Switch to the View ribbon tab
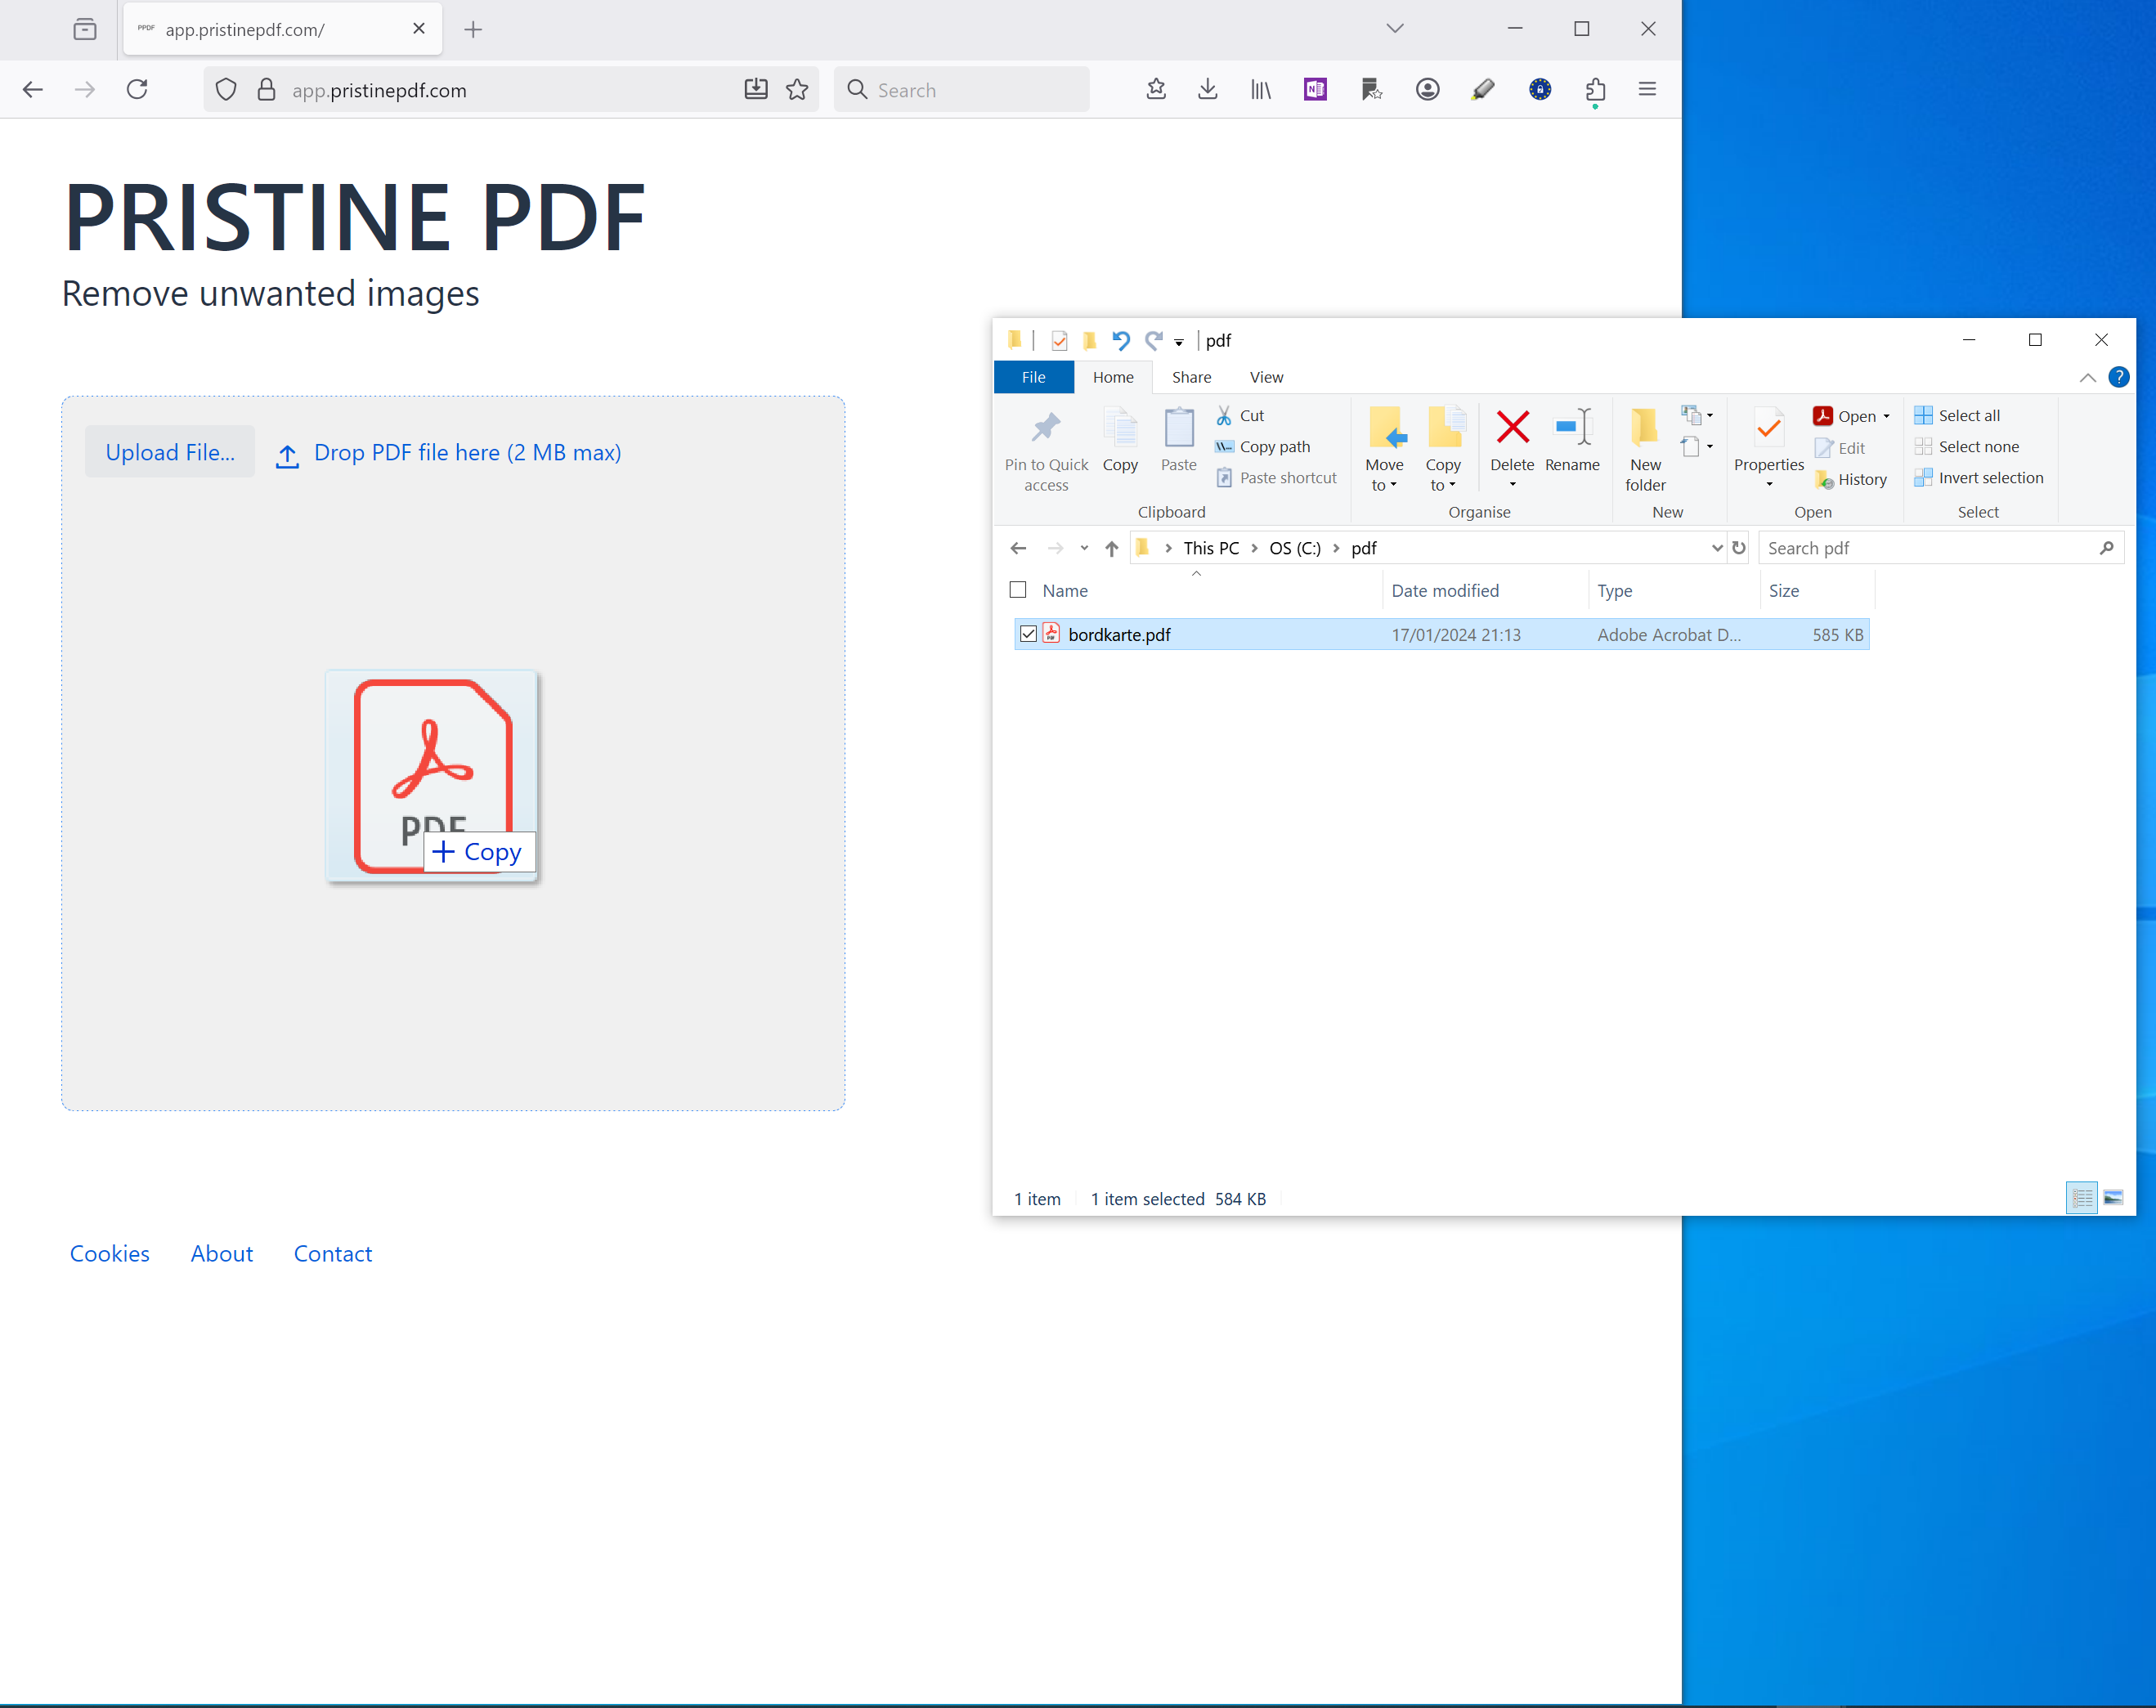The image size is (2156, 1708). pos(1265,377)
